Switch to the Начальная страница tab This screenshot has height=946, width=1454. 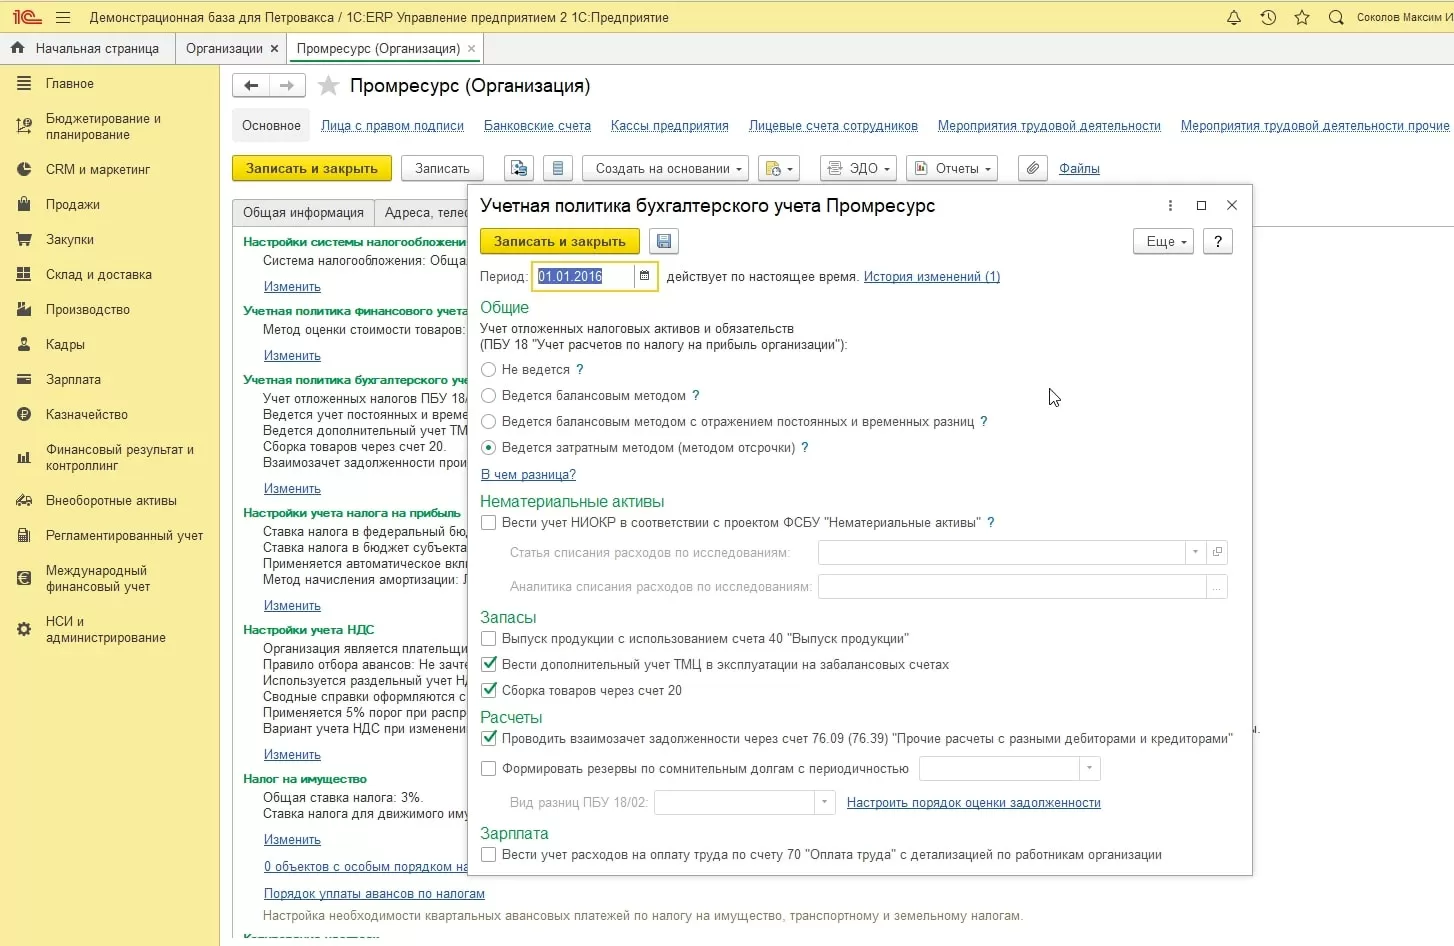[x=86, y=48]
